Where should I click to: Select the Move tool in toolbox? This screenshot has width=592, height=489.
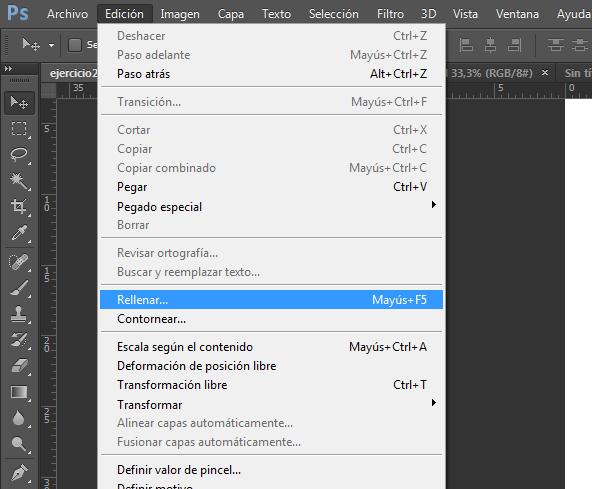click(x=19, y=102)
